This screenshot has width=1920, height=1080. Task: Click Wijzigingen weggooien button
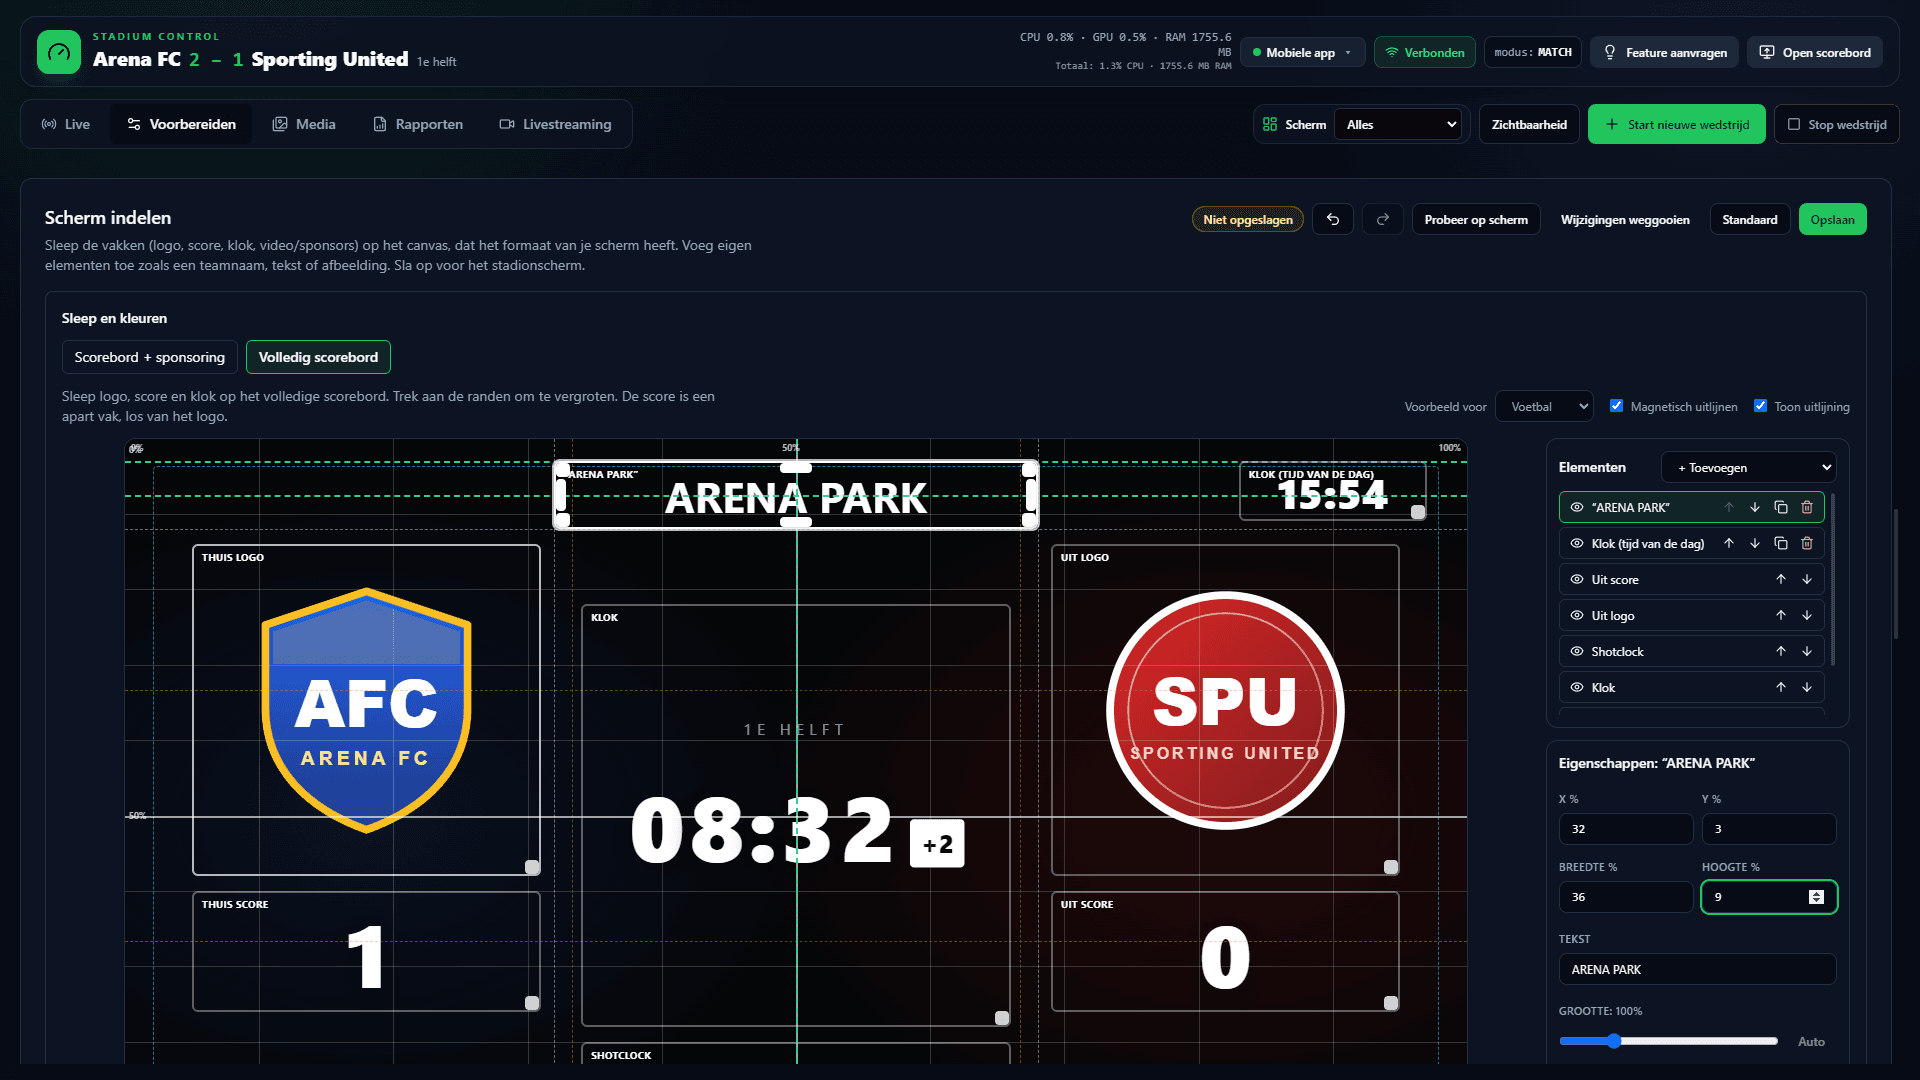(x=1625, y=219)
